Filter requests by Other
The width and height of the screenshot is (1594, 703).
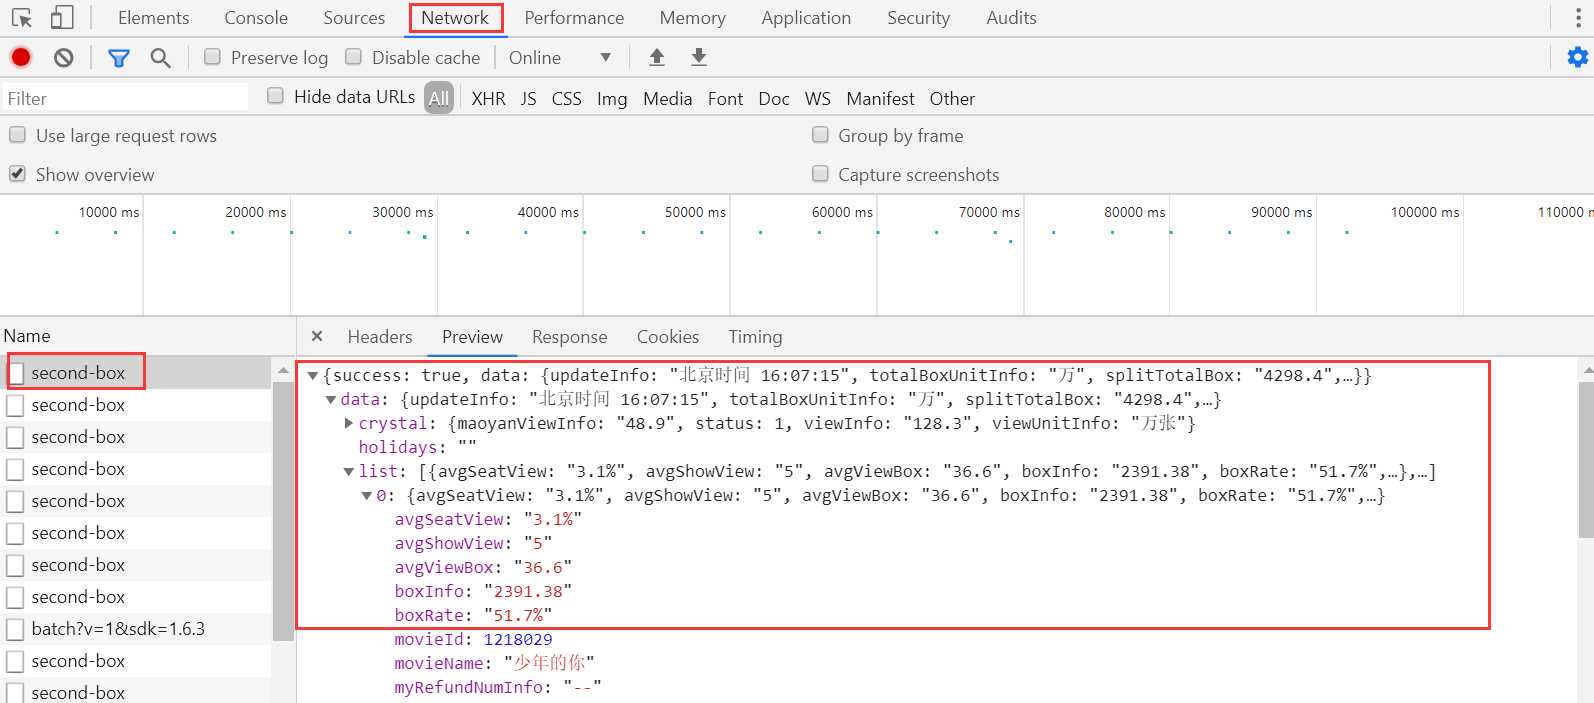952,98
